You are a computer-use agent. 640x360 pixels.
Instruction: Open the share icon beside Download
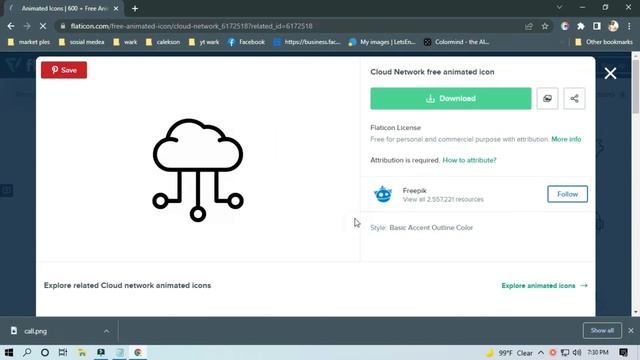574,98
